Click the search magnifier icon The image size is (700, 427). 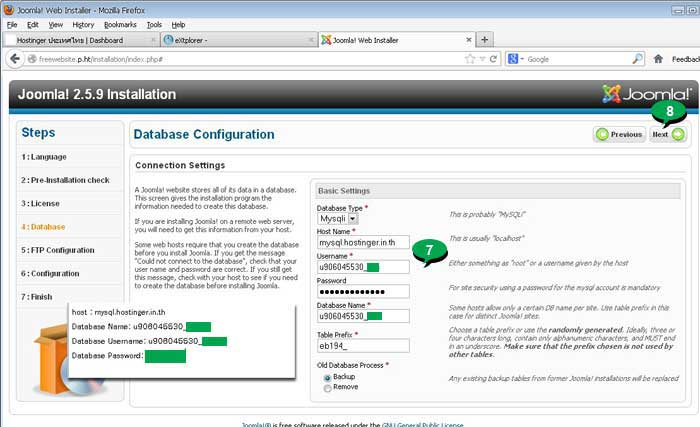[x=638, y=59]
